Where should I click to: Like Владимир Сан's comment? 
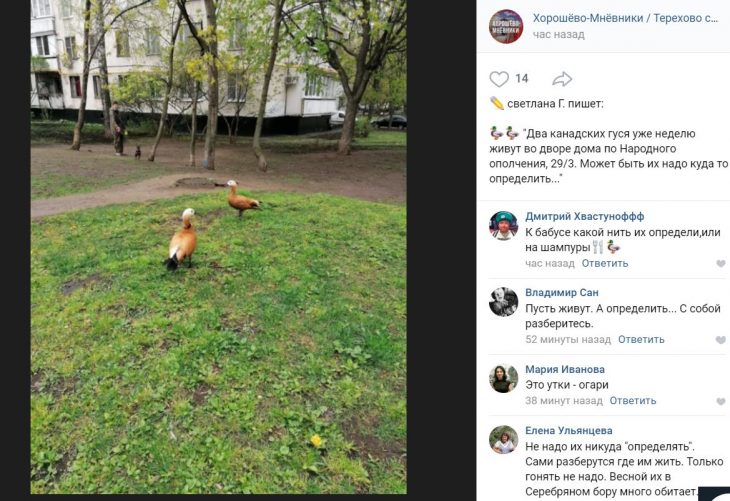(x=721, y=340)
